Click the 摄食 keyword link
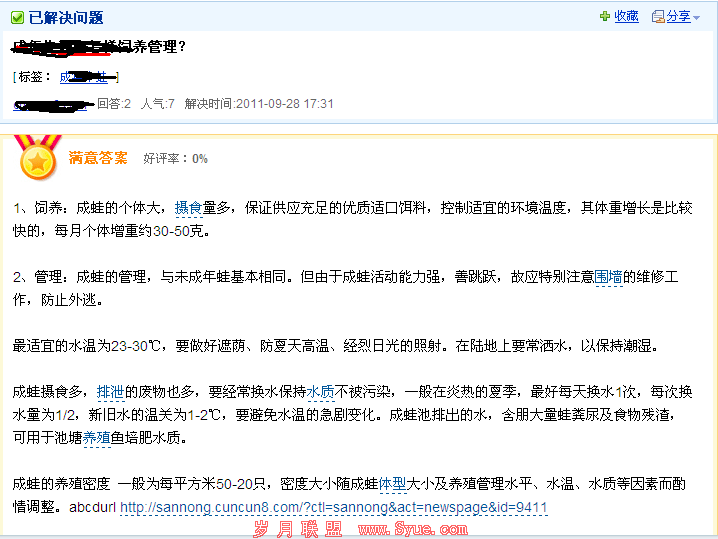This screenshot has height=539, width=718. 189,208
